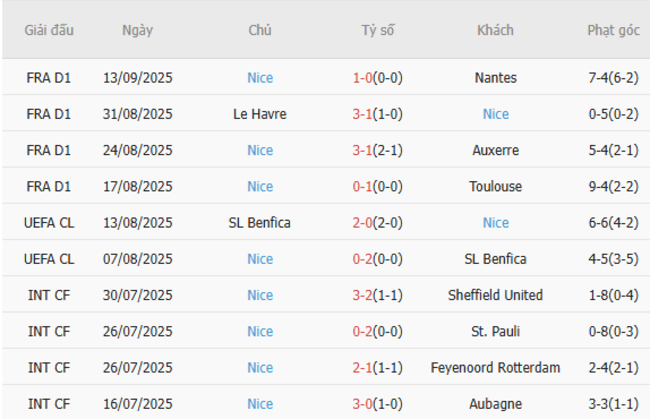Click the St. Pauli team name
This screenshot has height=419, width=650.
pyautogui.click(x=495, y=331)
